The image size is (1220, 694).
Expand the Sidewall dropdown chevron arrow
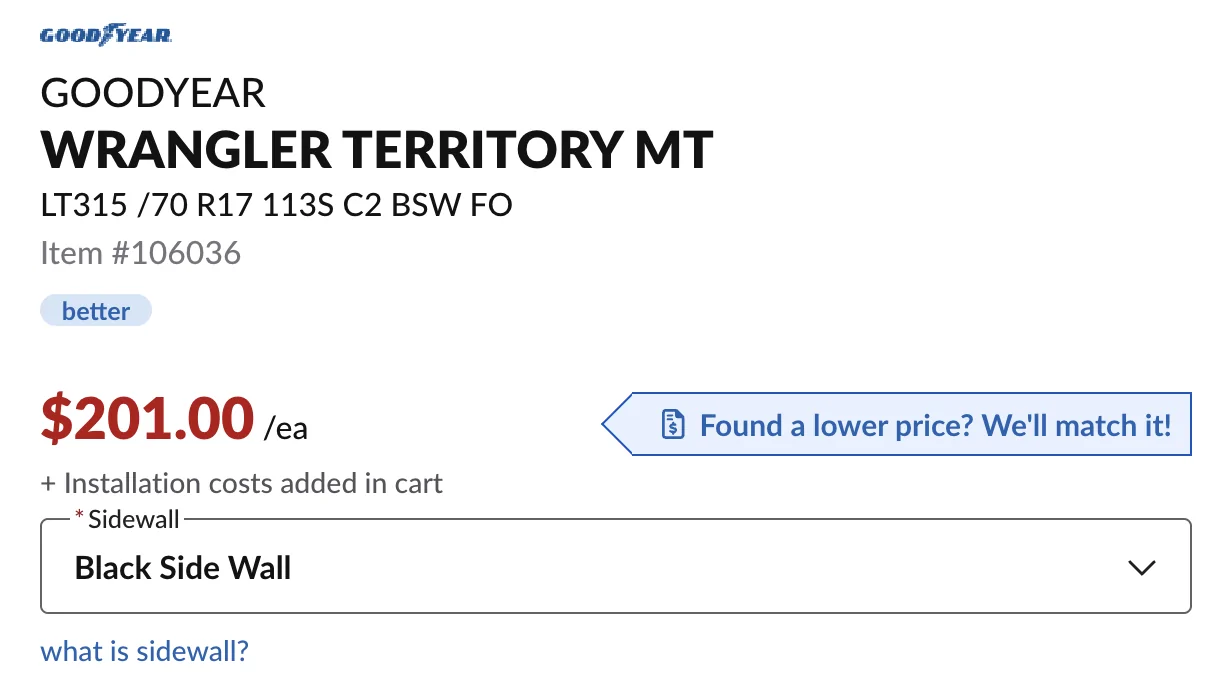(x=1141, y=568)
